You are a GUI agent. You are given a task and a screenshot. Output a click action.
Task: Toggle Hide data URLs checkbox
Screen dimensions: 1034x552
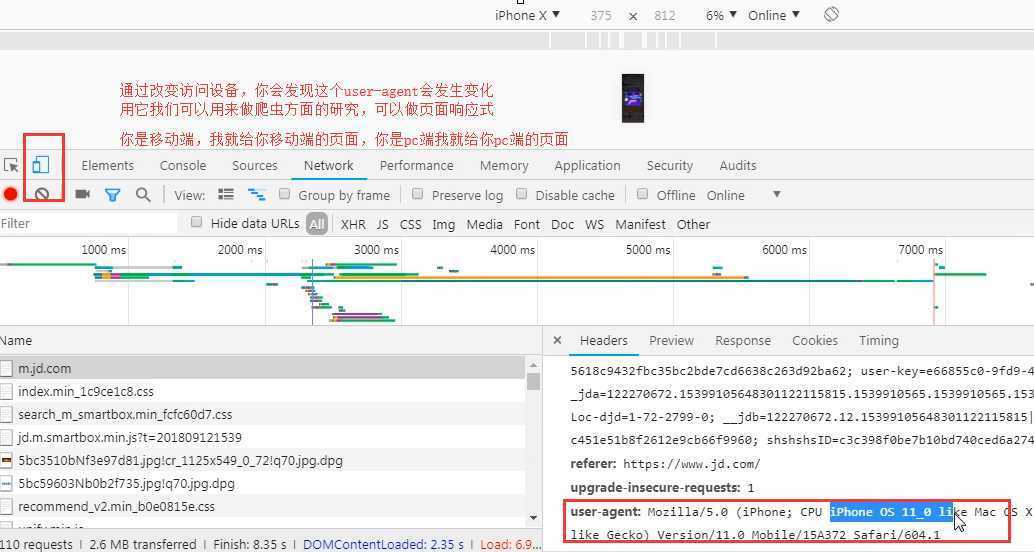(x=196, y=222)
